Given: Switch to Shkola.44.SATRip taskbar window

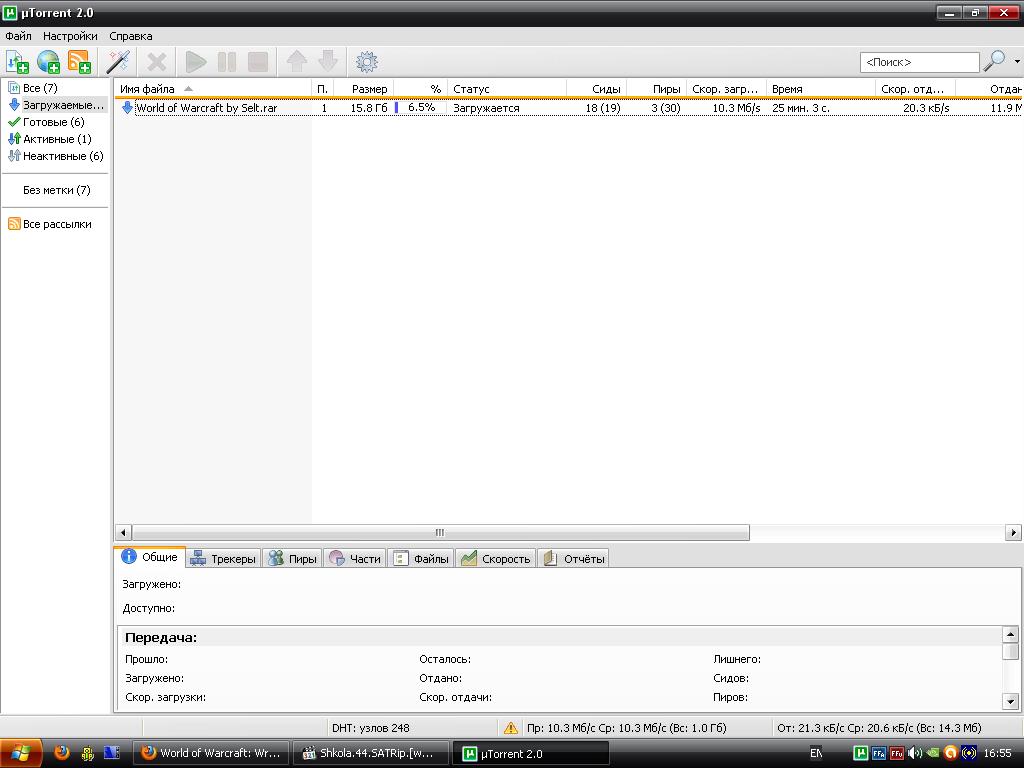Looking at the screenshot, I should [370, 753].
